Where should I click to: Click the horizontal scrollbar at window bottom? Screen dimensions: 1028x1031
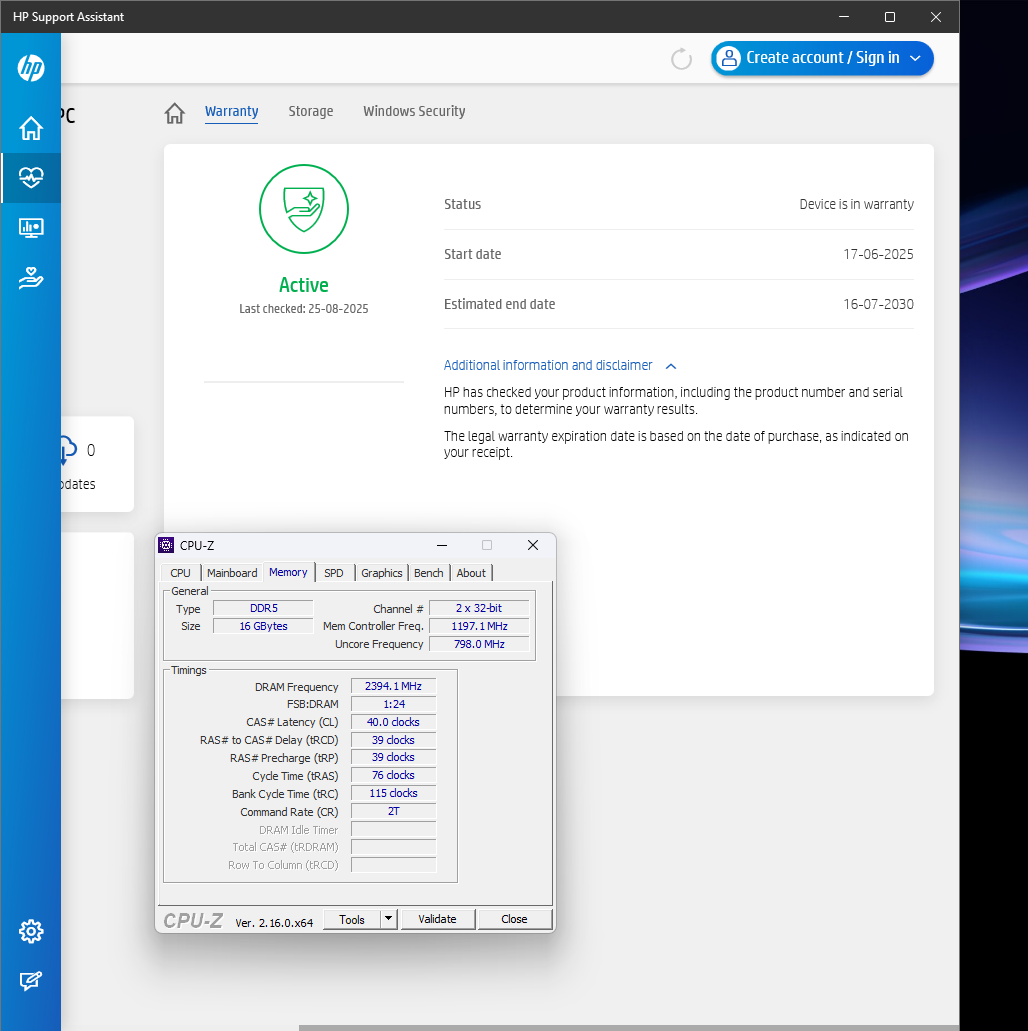pos(629,1028)
